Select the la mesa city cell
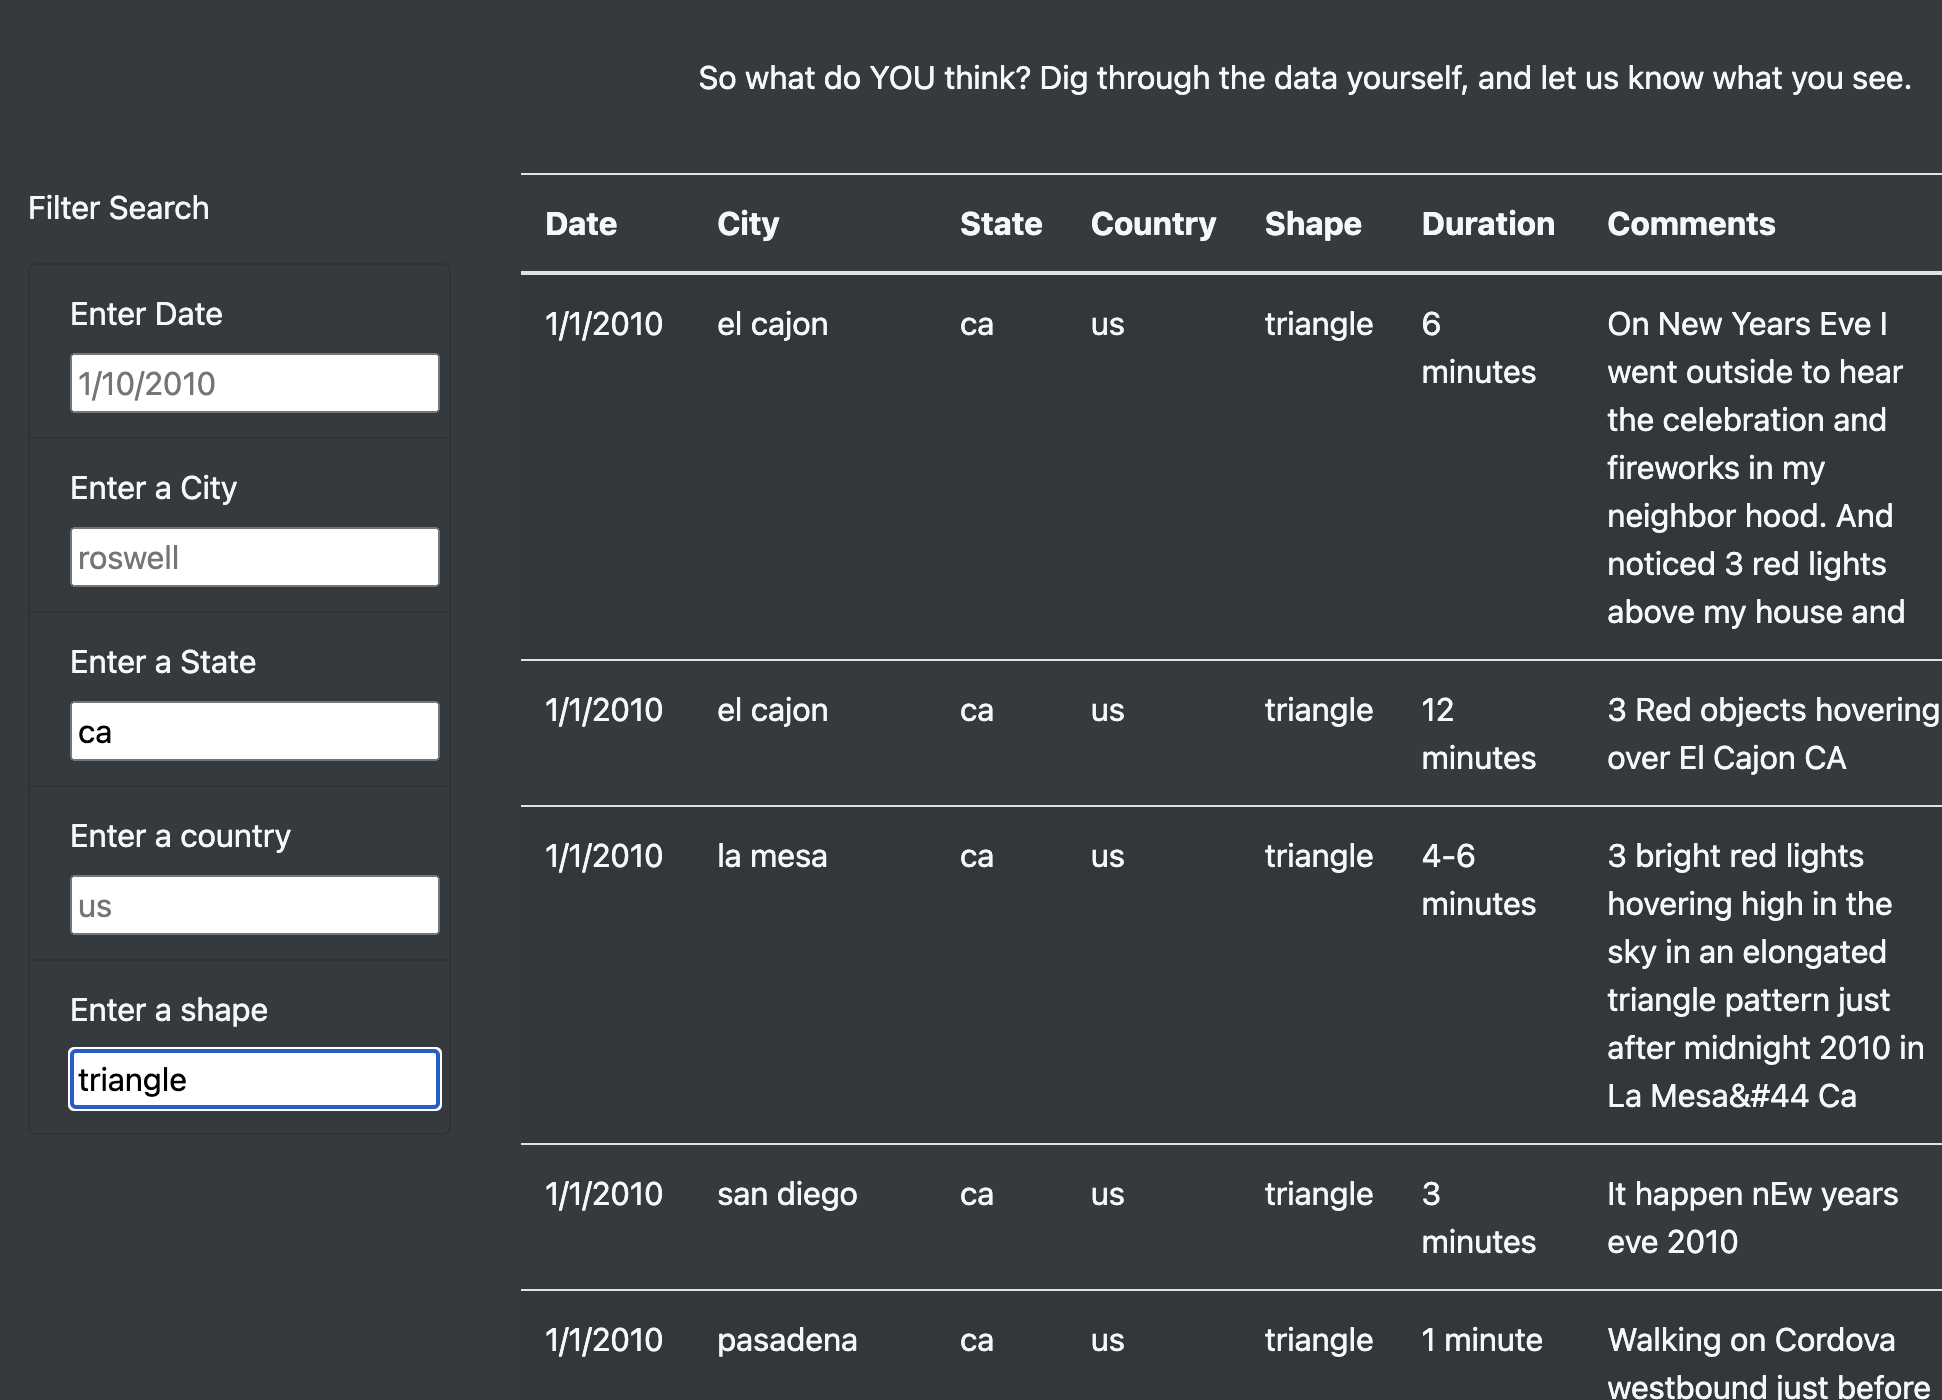This screenshot has height=1400, width=1942. click(x=772, y=856)
